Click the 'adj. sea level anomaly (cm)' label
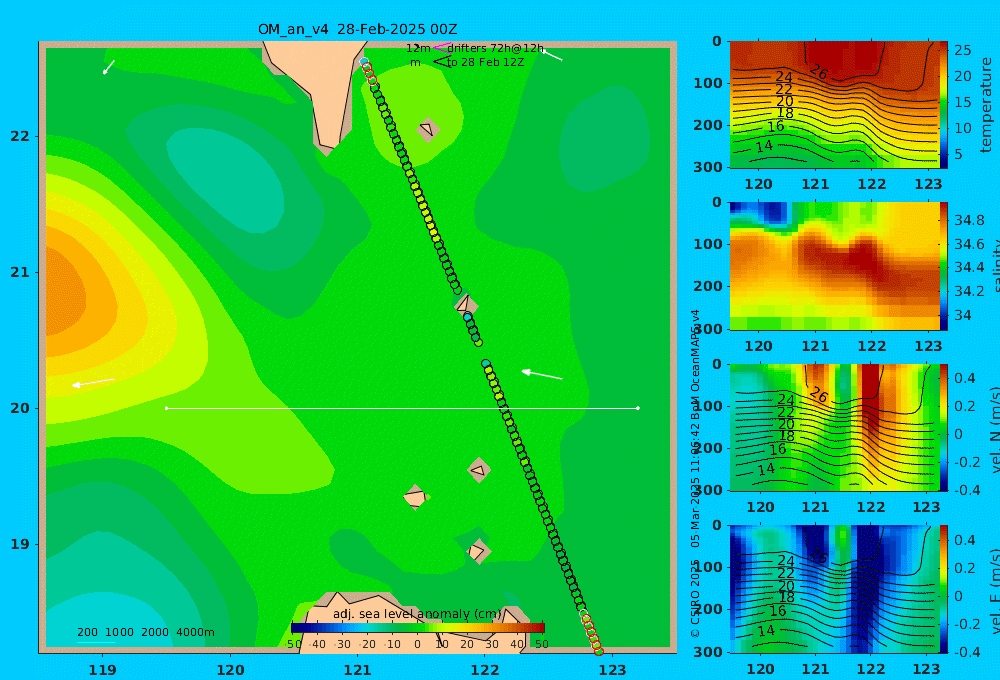 click(x=417, y=614)
